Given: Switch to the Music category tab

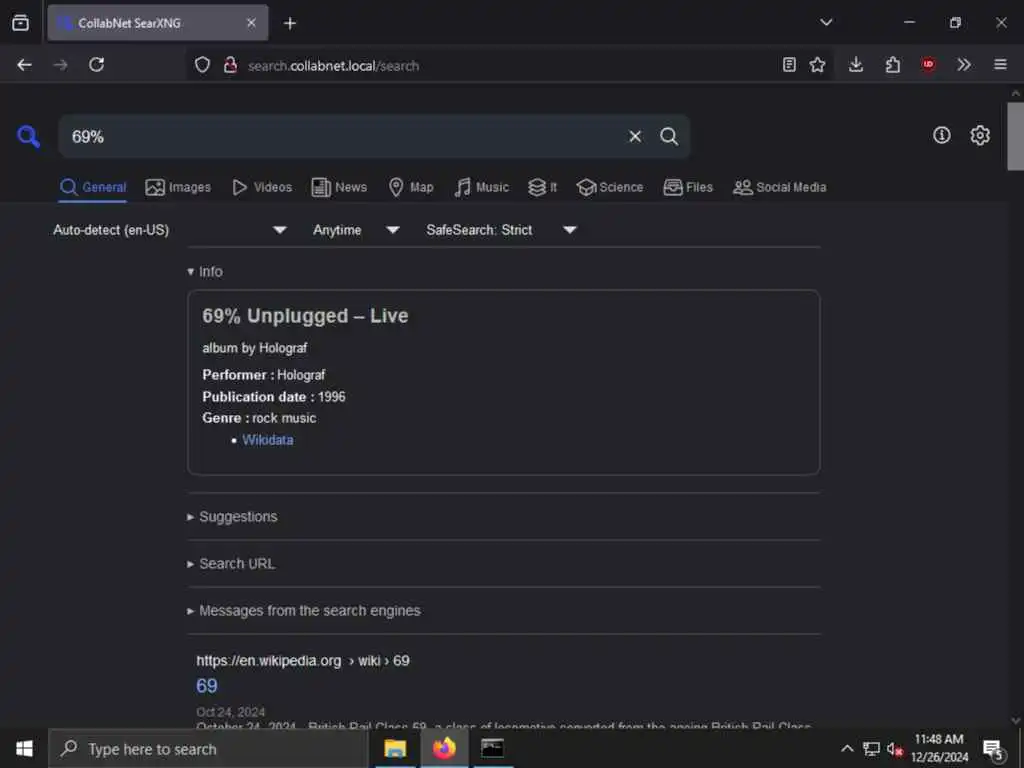Looking at the screenshot, I should [x=481, y=187].
